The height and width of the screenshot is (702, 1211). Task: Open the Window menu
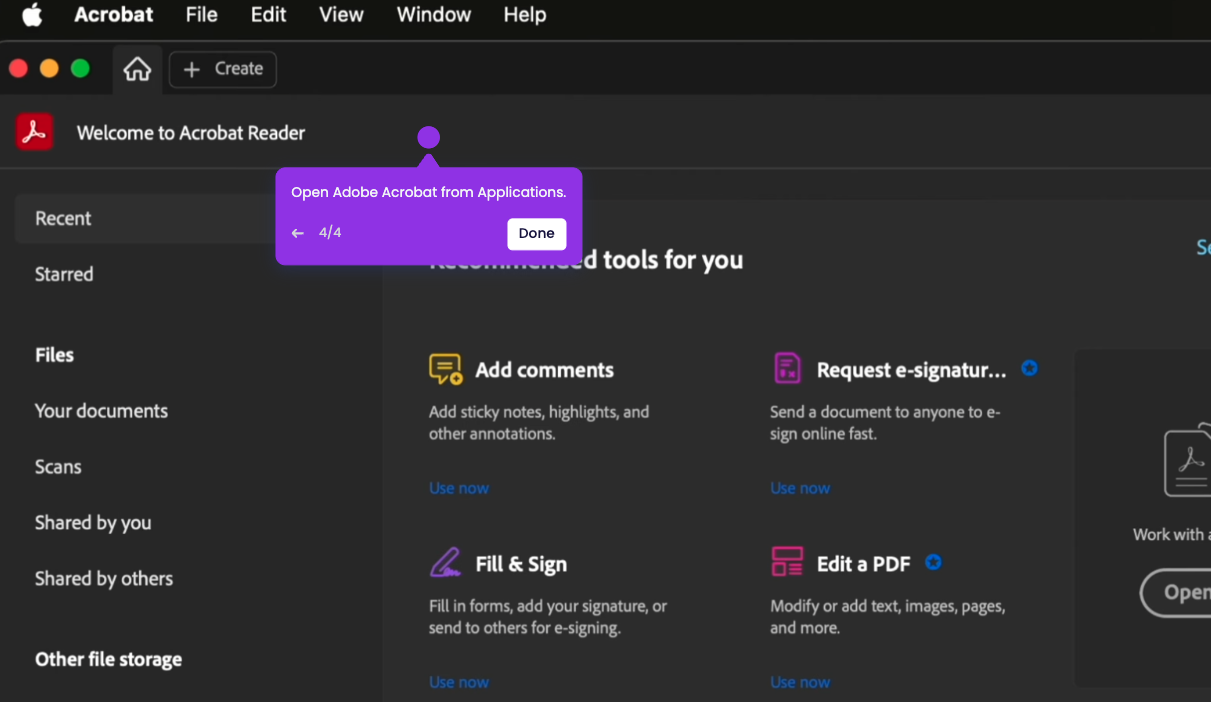pos(434,15)
